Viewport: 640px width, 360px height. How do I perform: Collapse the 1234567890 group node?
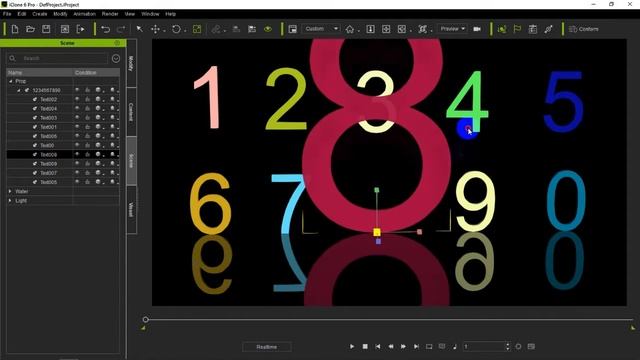18,90
